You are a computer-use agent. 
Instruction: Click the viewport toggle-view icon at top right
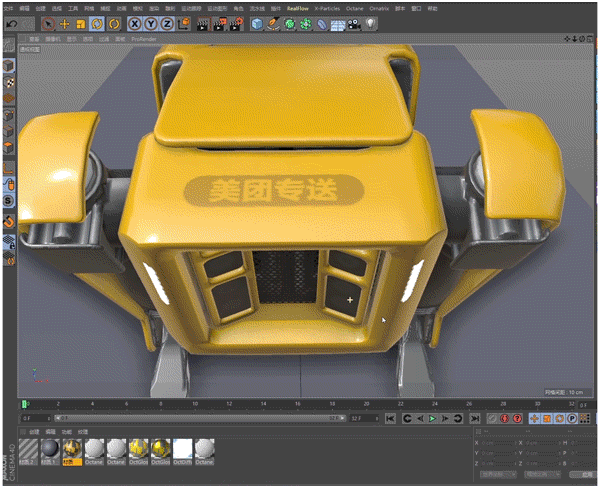click(590, 39)
